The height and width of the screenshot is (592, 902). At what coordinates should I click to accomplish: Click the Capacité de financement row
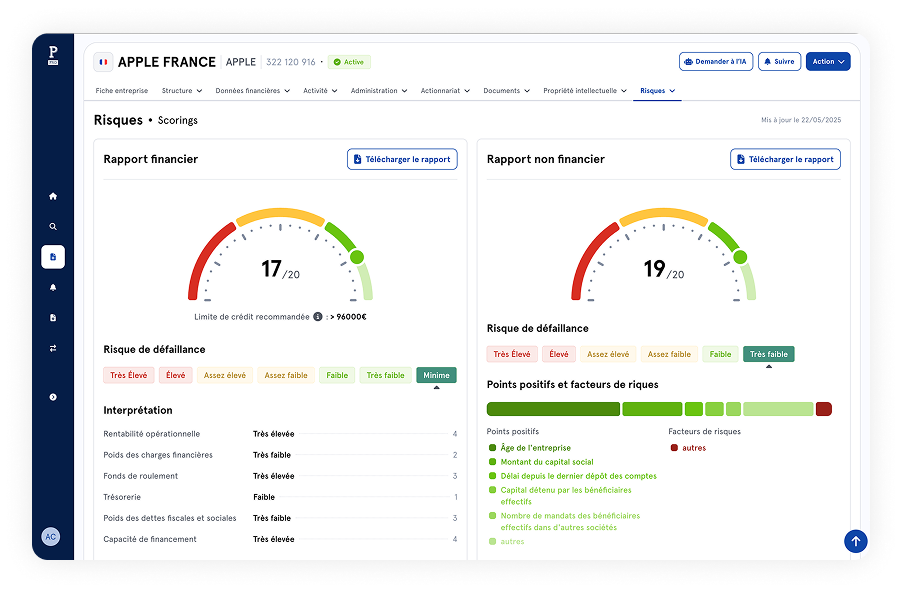[280, 539]
